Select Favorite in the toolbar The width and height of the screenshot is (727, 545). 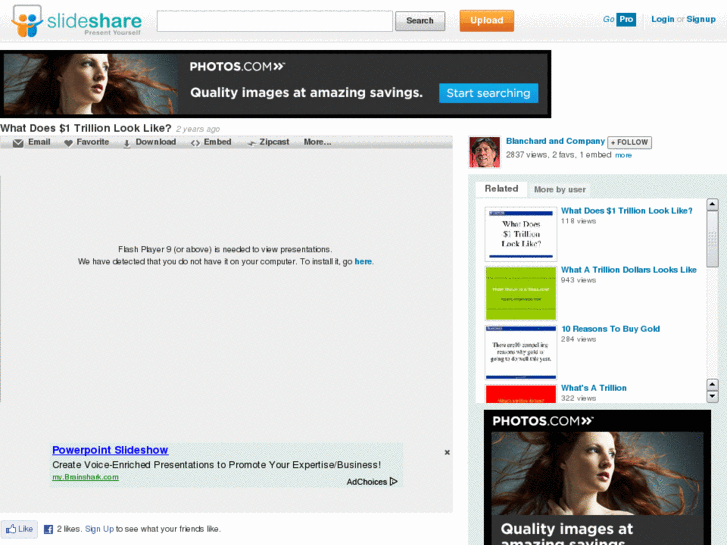click(x=93, y=142)
